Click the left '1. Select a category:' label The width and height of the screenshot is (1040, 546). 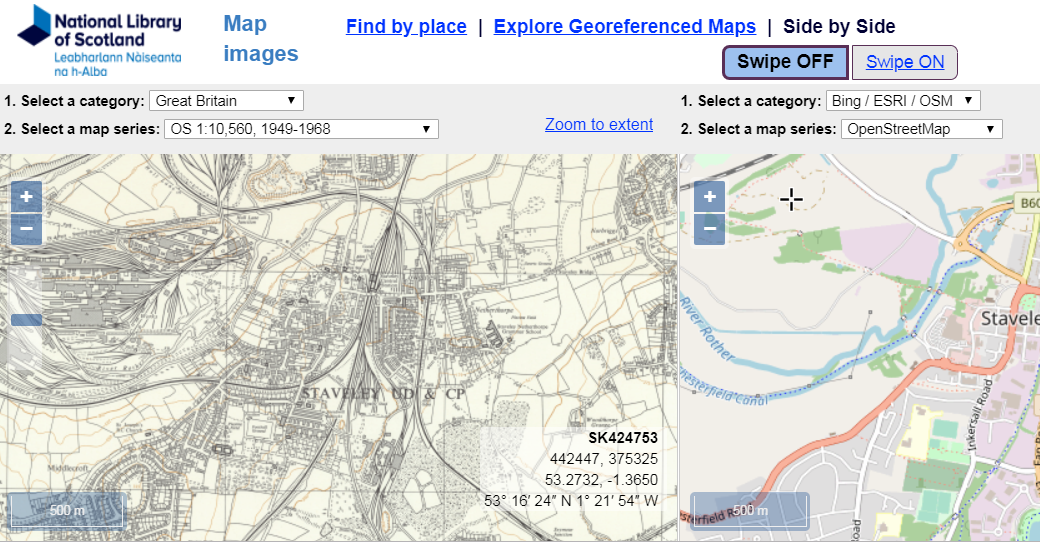(x=74, y=101)
